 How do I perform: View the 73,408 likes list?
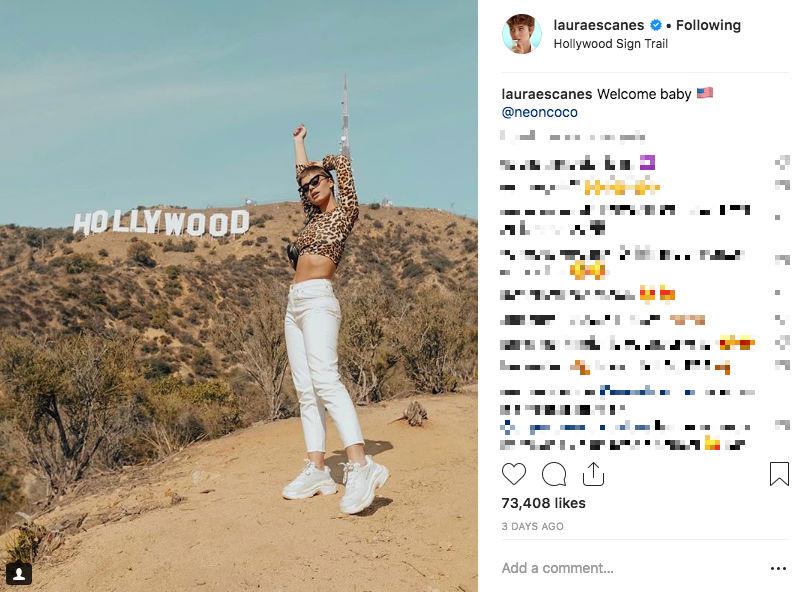click(543, 503)
